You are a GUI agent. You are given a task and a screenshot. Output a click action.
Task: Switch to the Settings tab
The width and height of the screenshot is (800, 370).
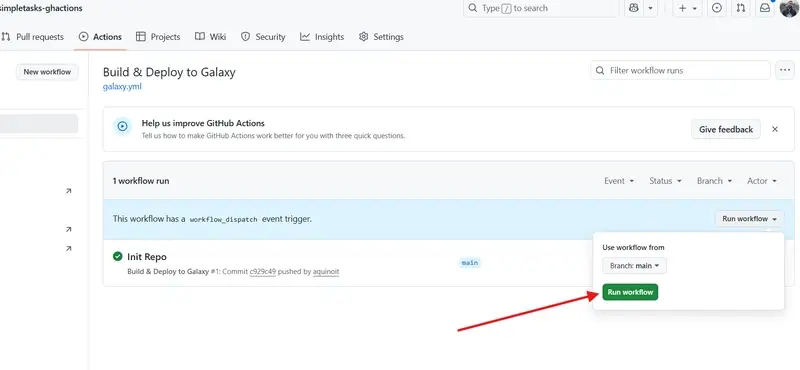(x=381, y=37)
